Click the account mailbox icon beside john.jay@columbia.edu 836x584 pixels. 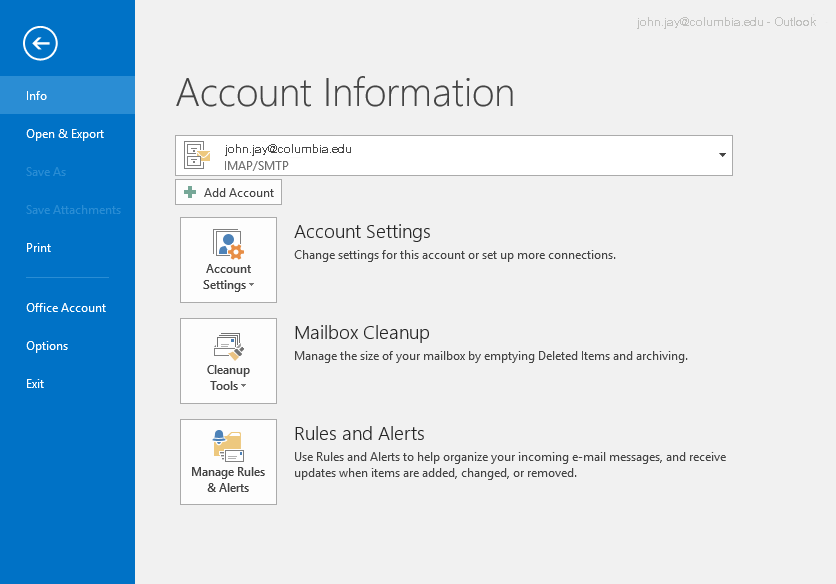click(197, 155)
